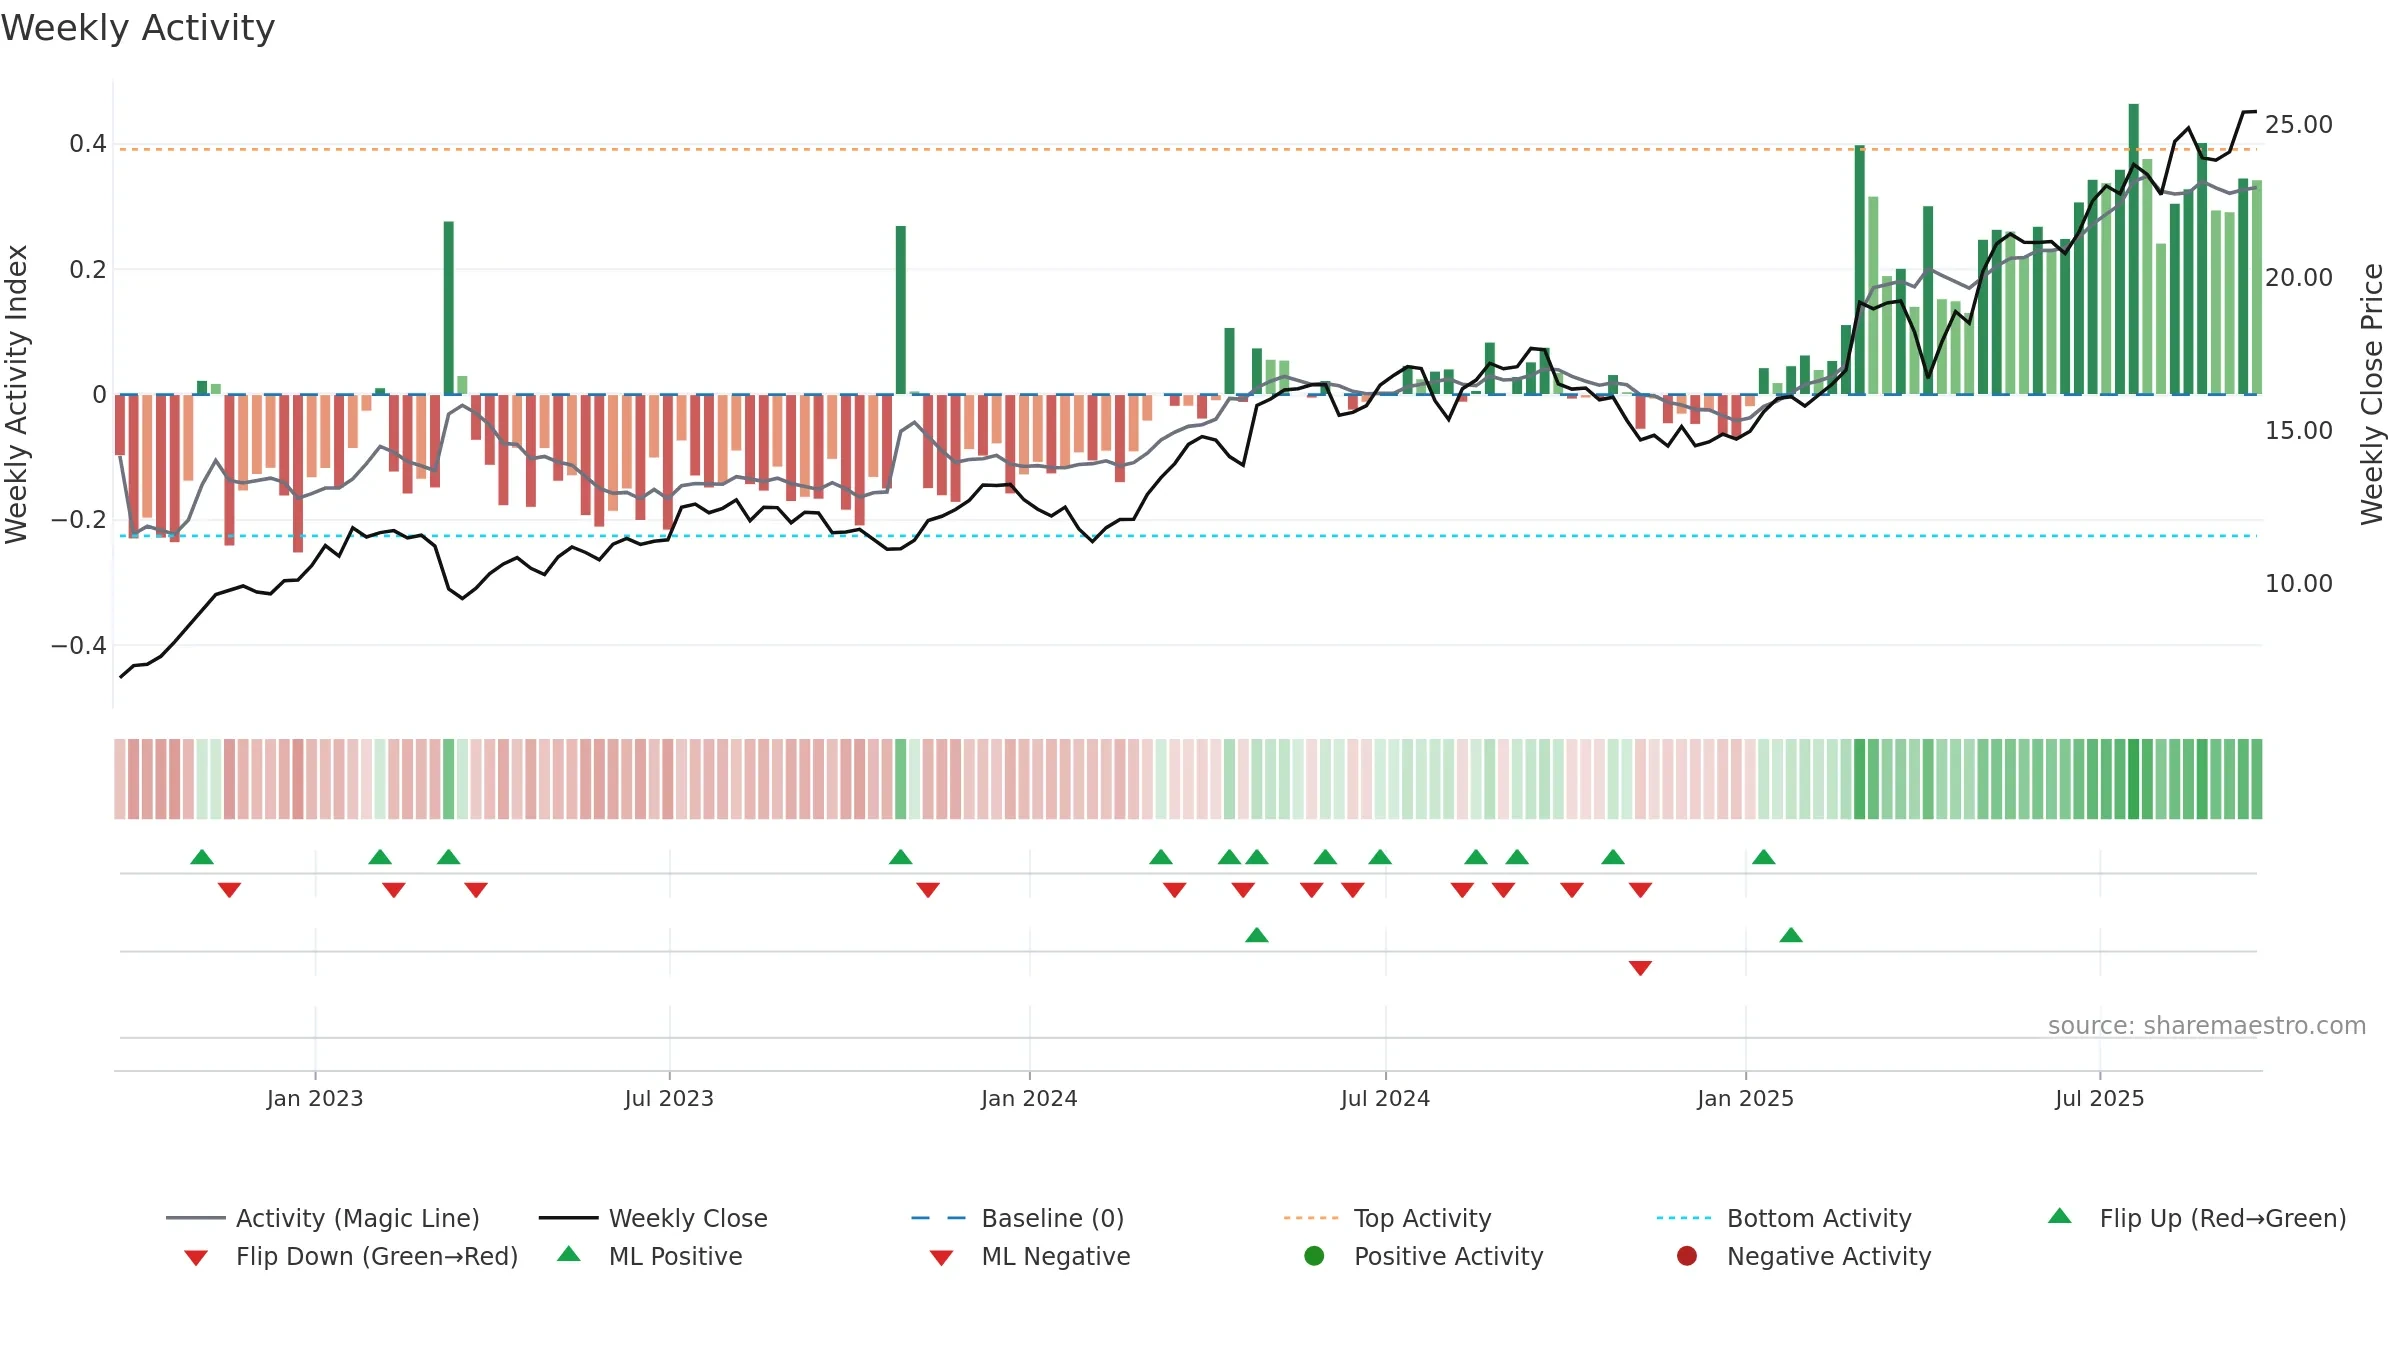Toggle the Bottom Activity legend entry
2400x1350 pixels.
coord(1784,1218)
